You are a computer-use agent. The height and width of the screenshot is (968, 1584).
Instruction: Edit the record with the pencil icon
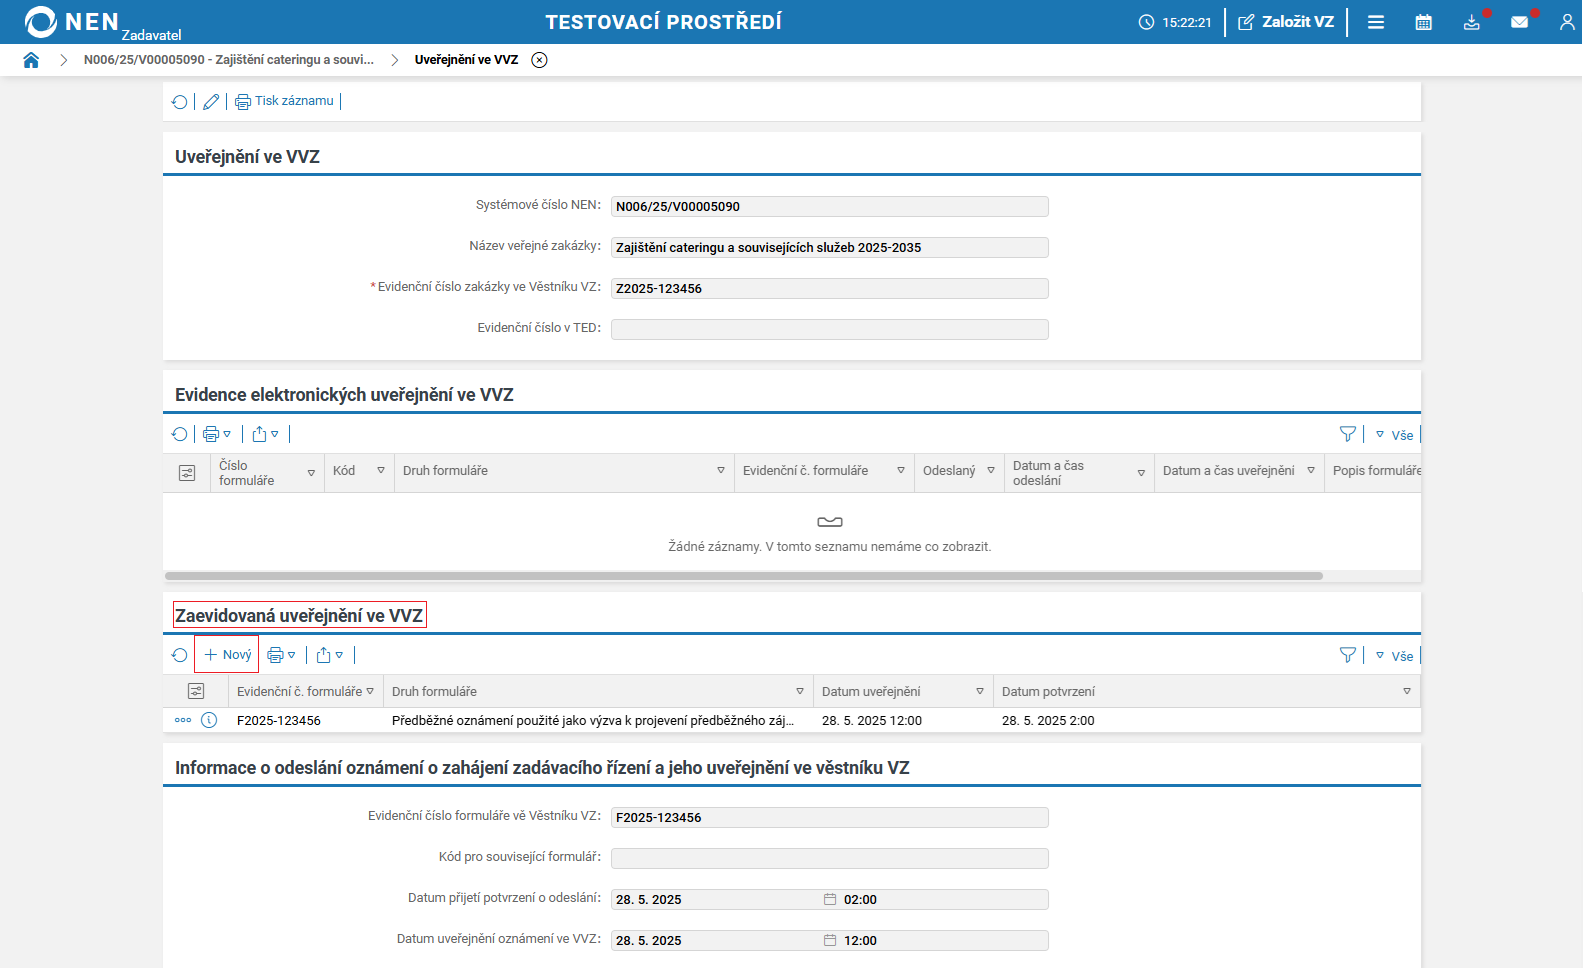click(x=211, y=102)
